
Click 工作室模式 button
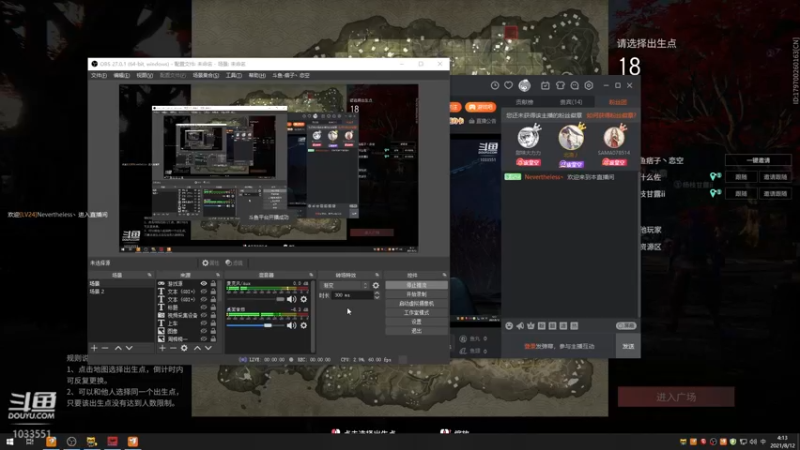416,313
